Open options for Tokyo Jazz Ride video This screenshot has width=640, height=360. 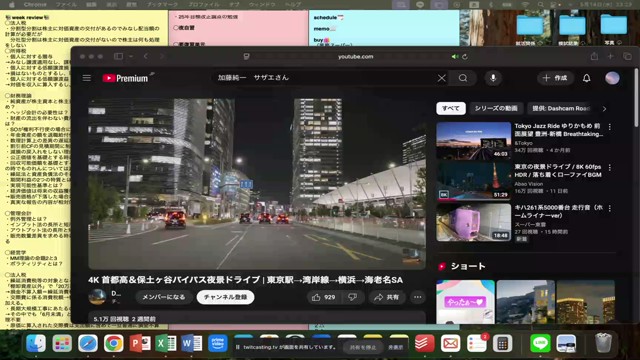(x=610, y=127)
